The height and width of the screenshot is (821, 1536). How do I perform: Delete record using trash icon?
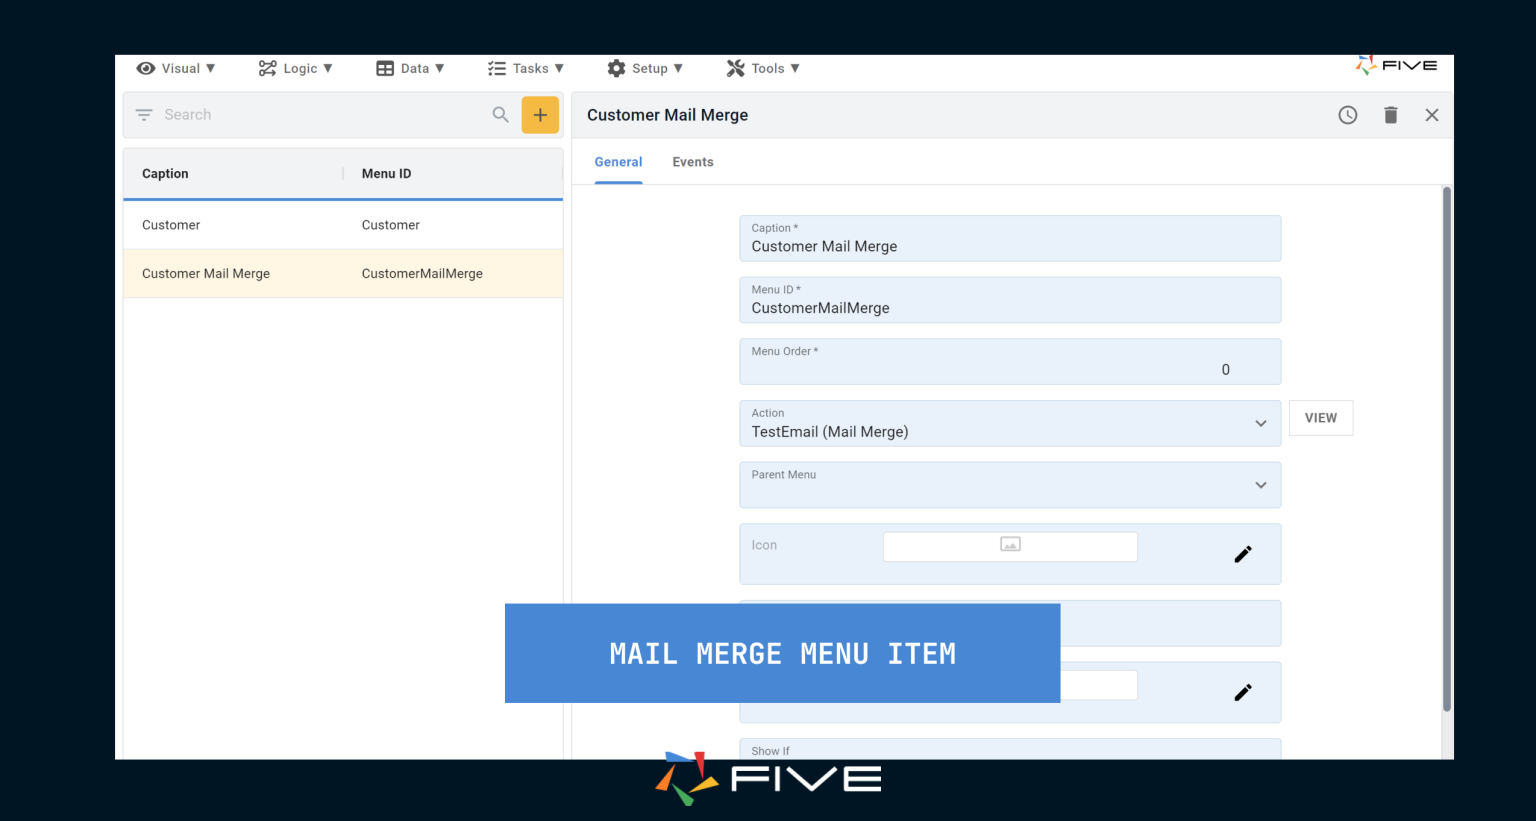coord(1390,115)
